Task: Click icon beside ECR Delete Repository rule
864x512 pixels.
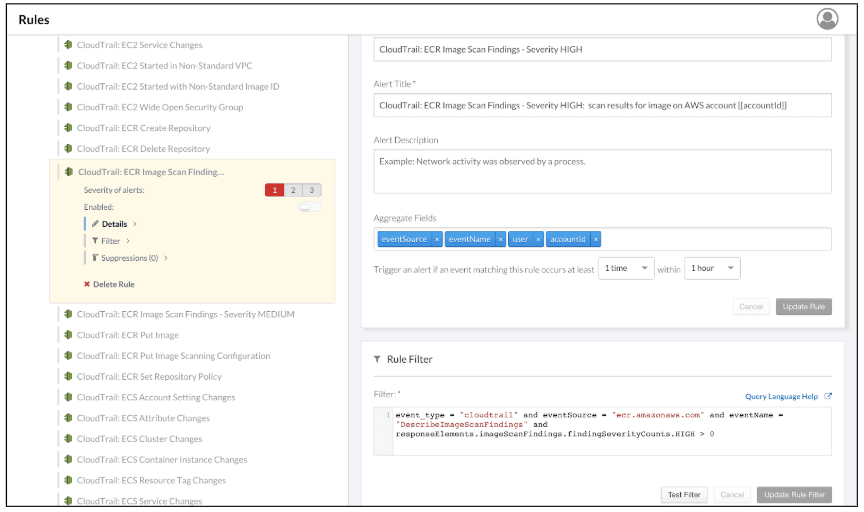Action: coord(68,149)
